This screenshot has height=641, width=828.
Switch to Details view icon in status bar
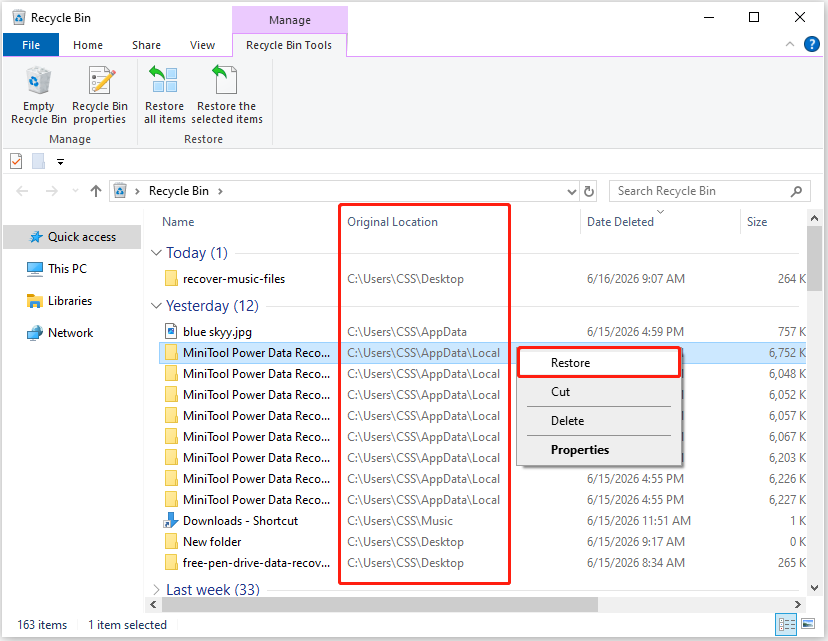click(786, 625)
